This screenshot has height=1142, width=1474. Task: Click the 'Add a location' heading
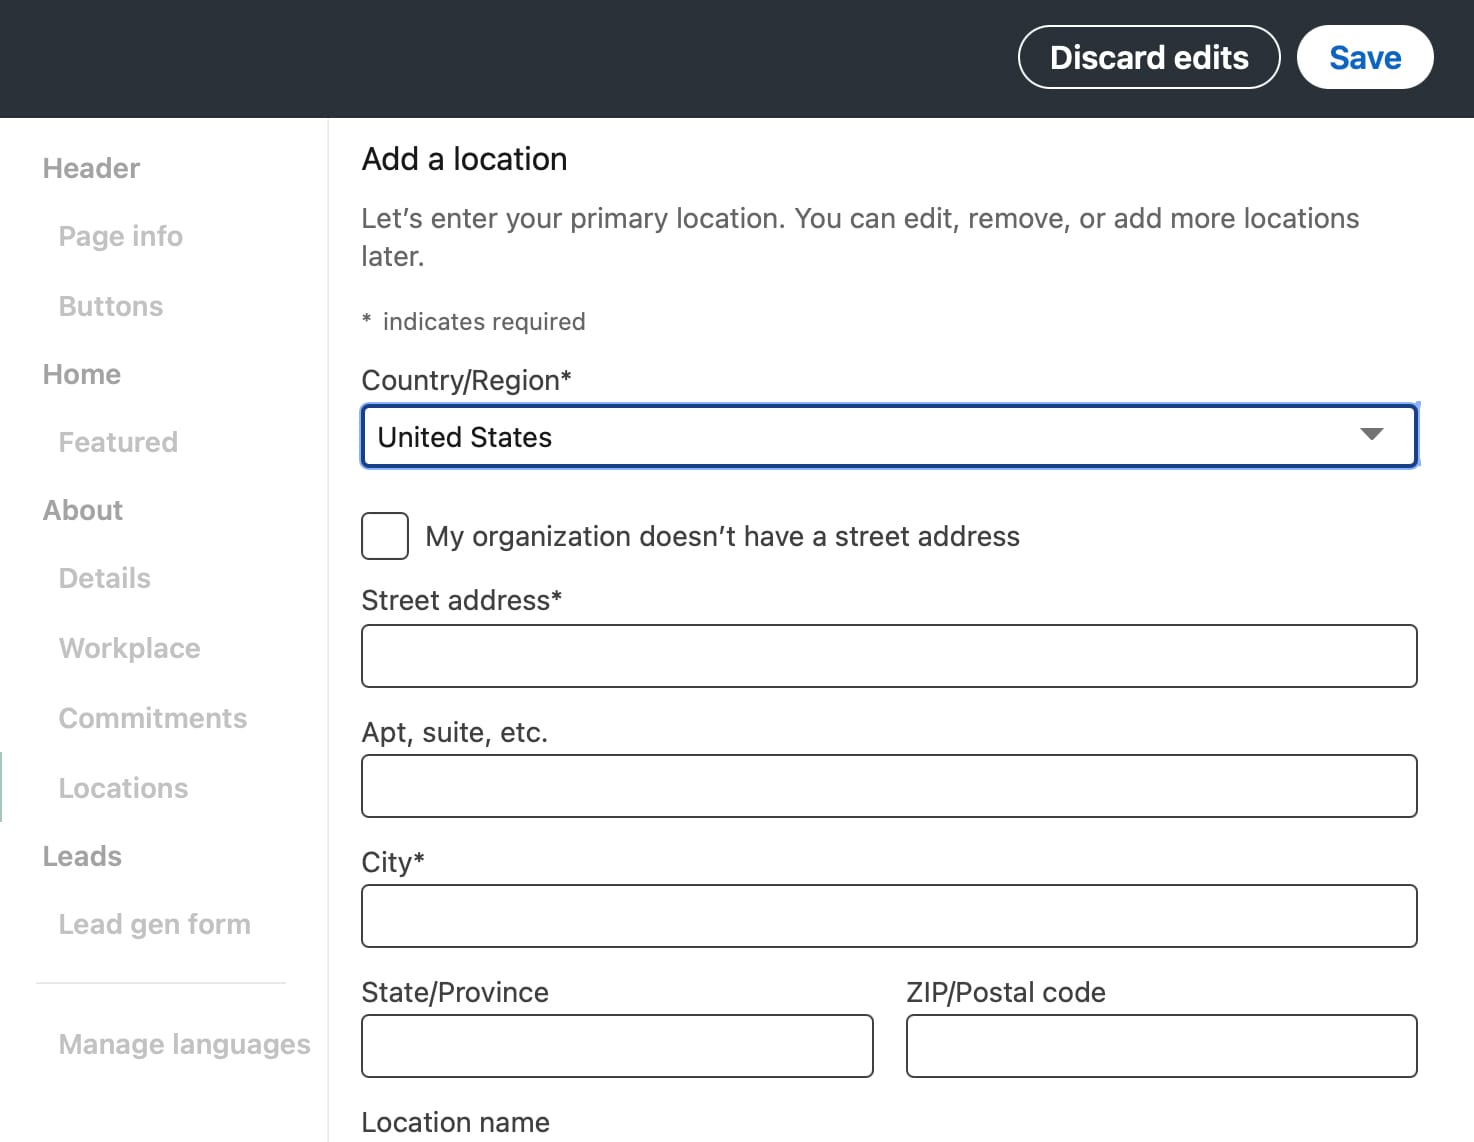(465, 159)
